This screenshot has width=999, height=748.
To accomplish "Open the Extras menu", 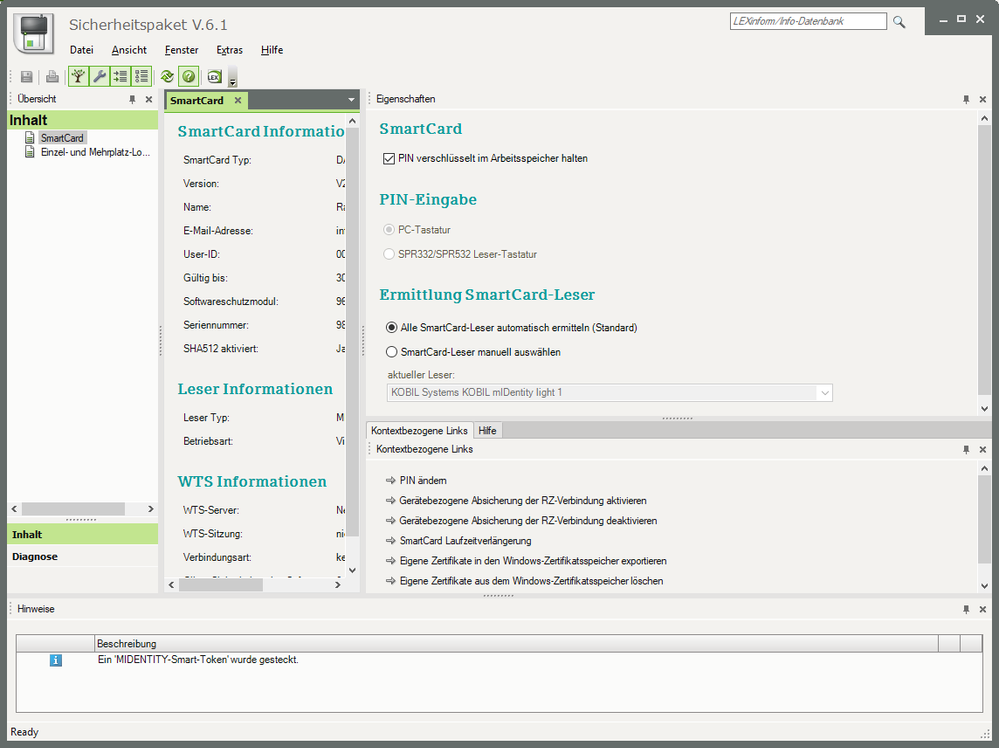I will coord(229,50).
